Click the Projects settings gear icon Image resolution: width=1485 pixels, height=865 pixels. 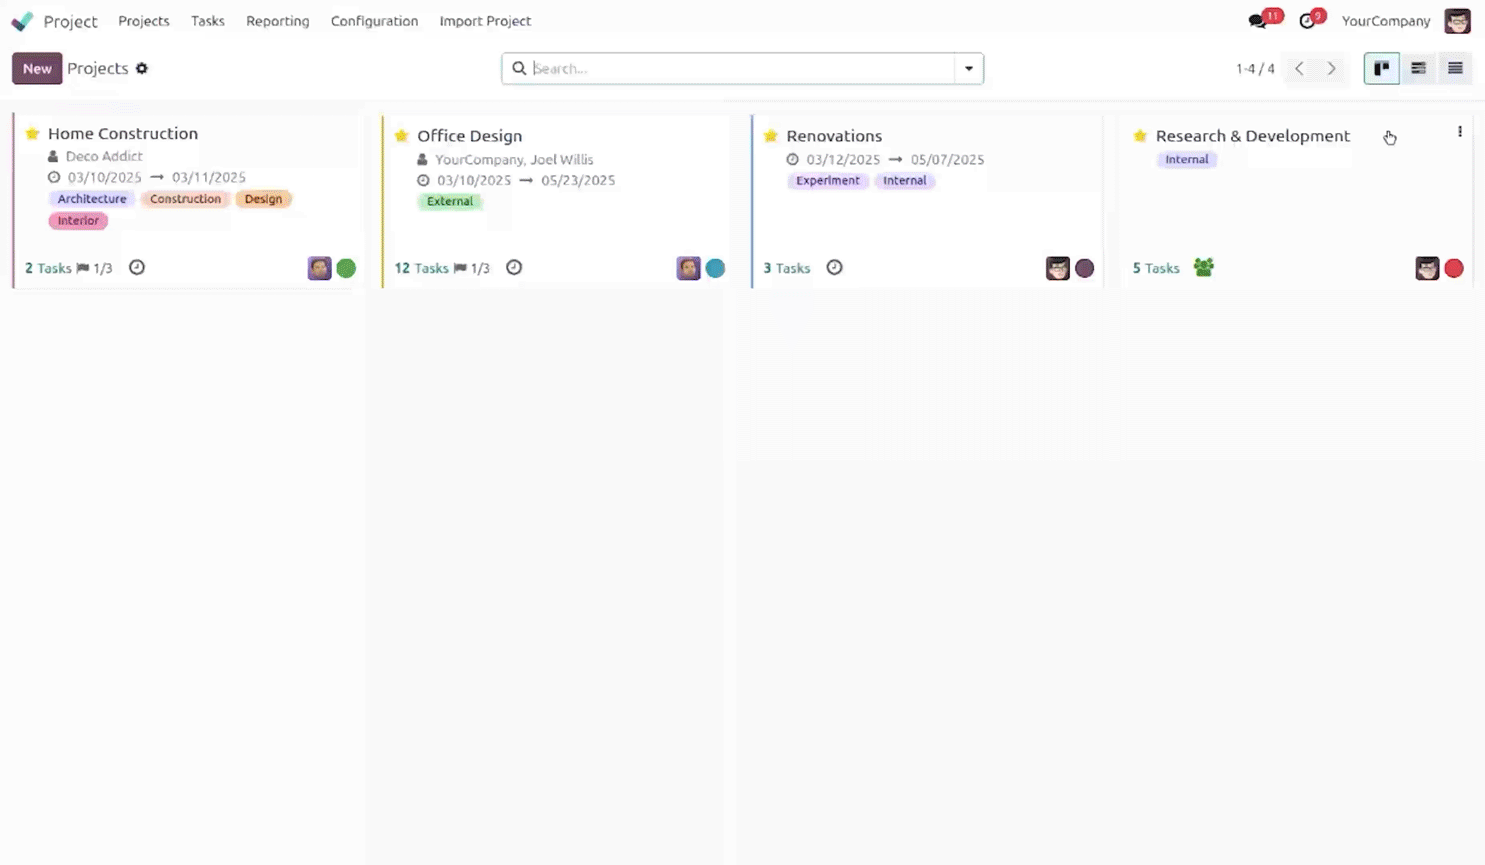(142, 69)
